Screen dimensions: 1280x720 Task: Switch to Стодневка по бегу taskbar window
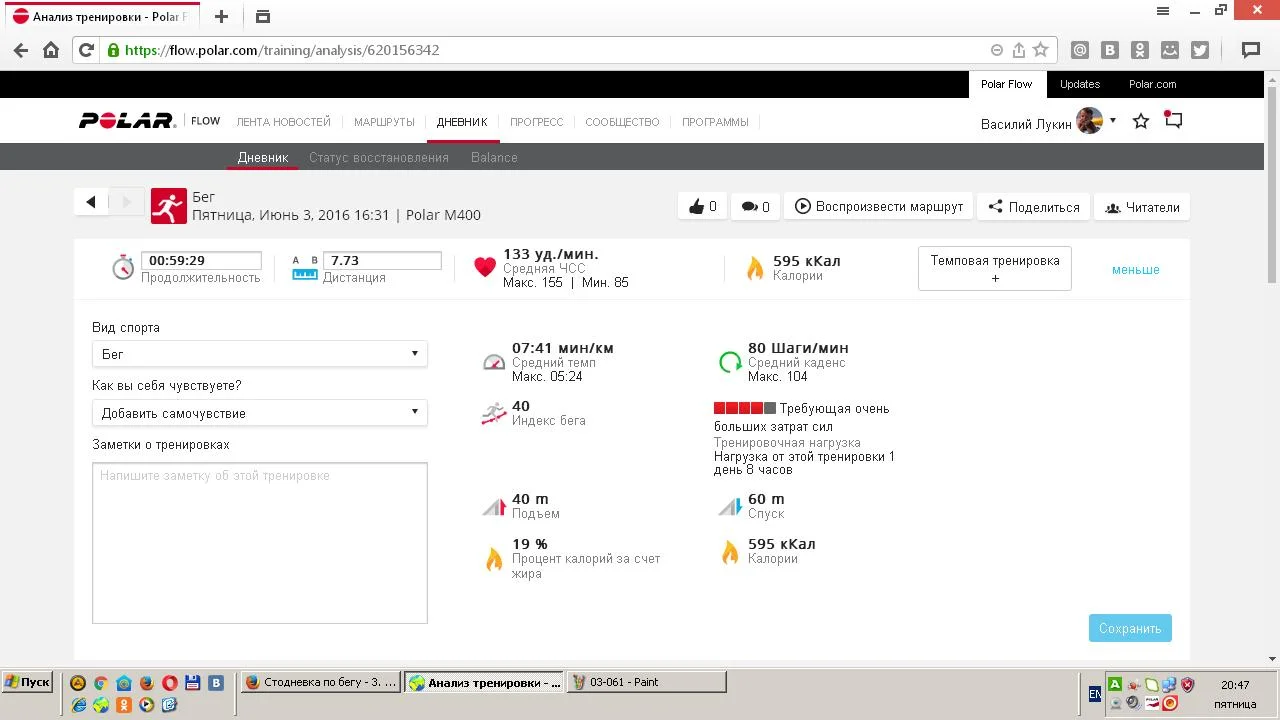pos(320,682)
